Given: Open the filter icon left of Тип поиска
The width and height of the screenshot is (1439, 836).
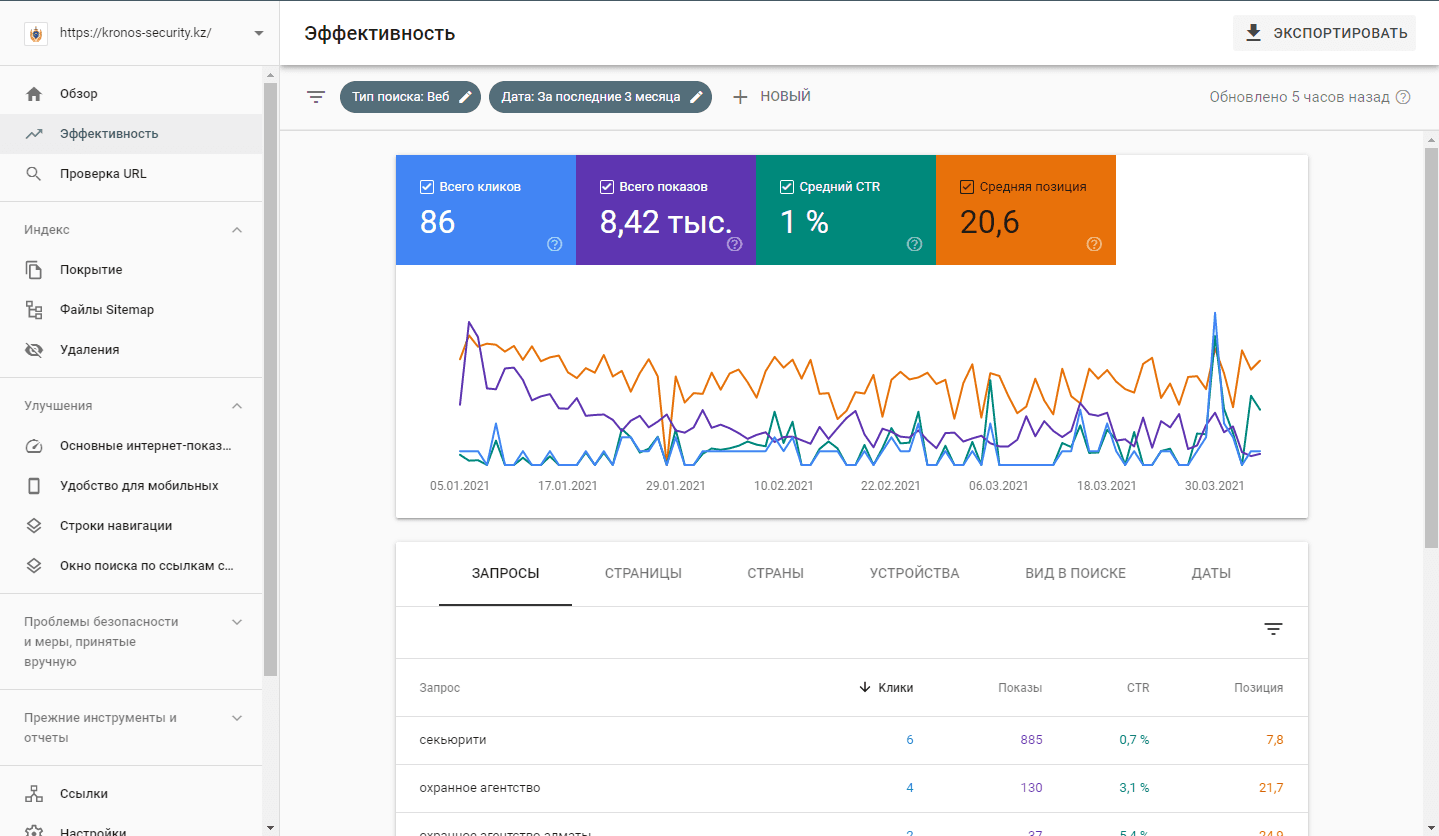Looking at the screenshot, I should click(316, 97).
